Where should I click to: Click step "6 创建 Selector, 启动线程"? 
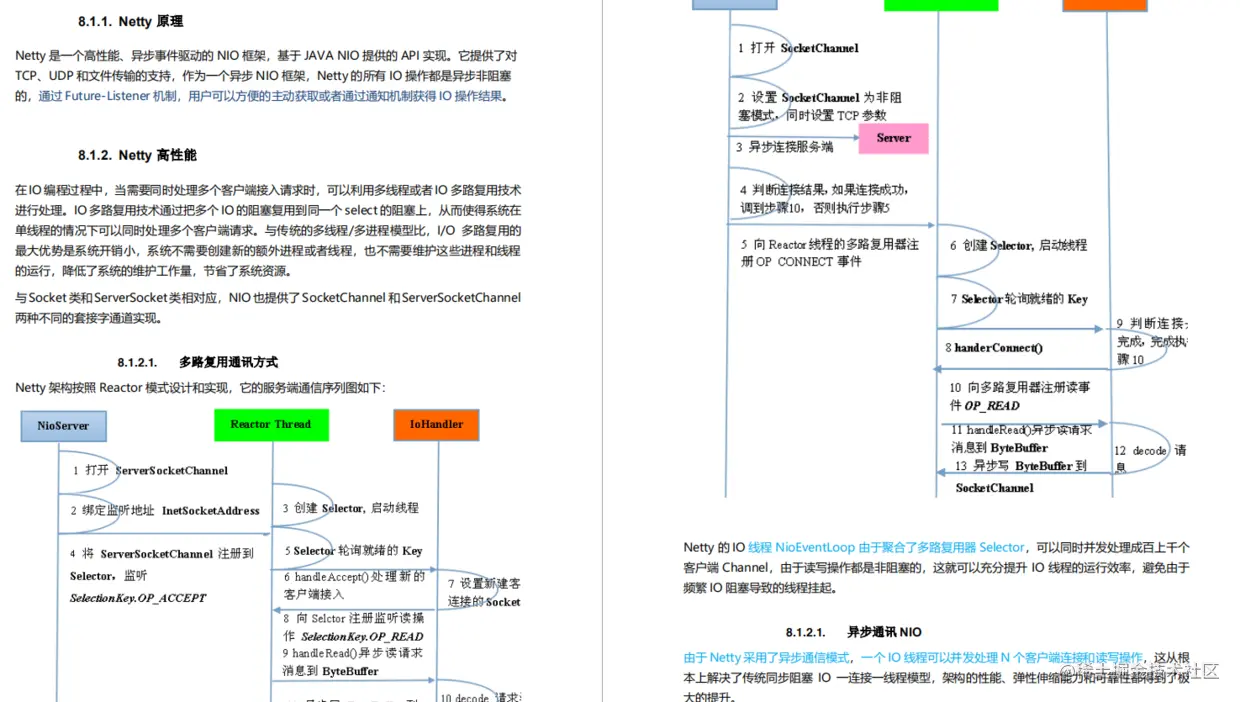(x=1018, y=245)
